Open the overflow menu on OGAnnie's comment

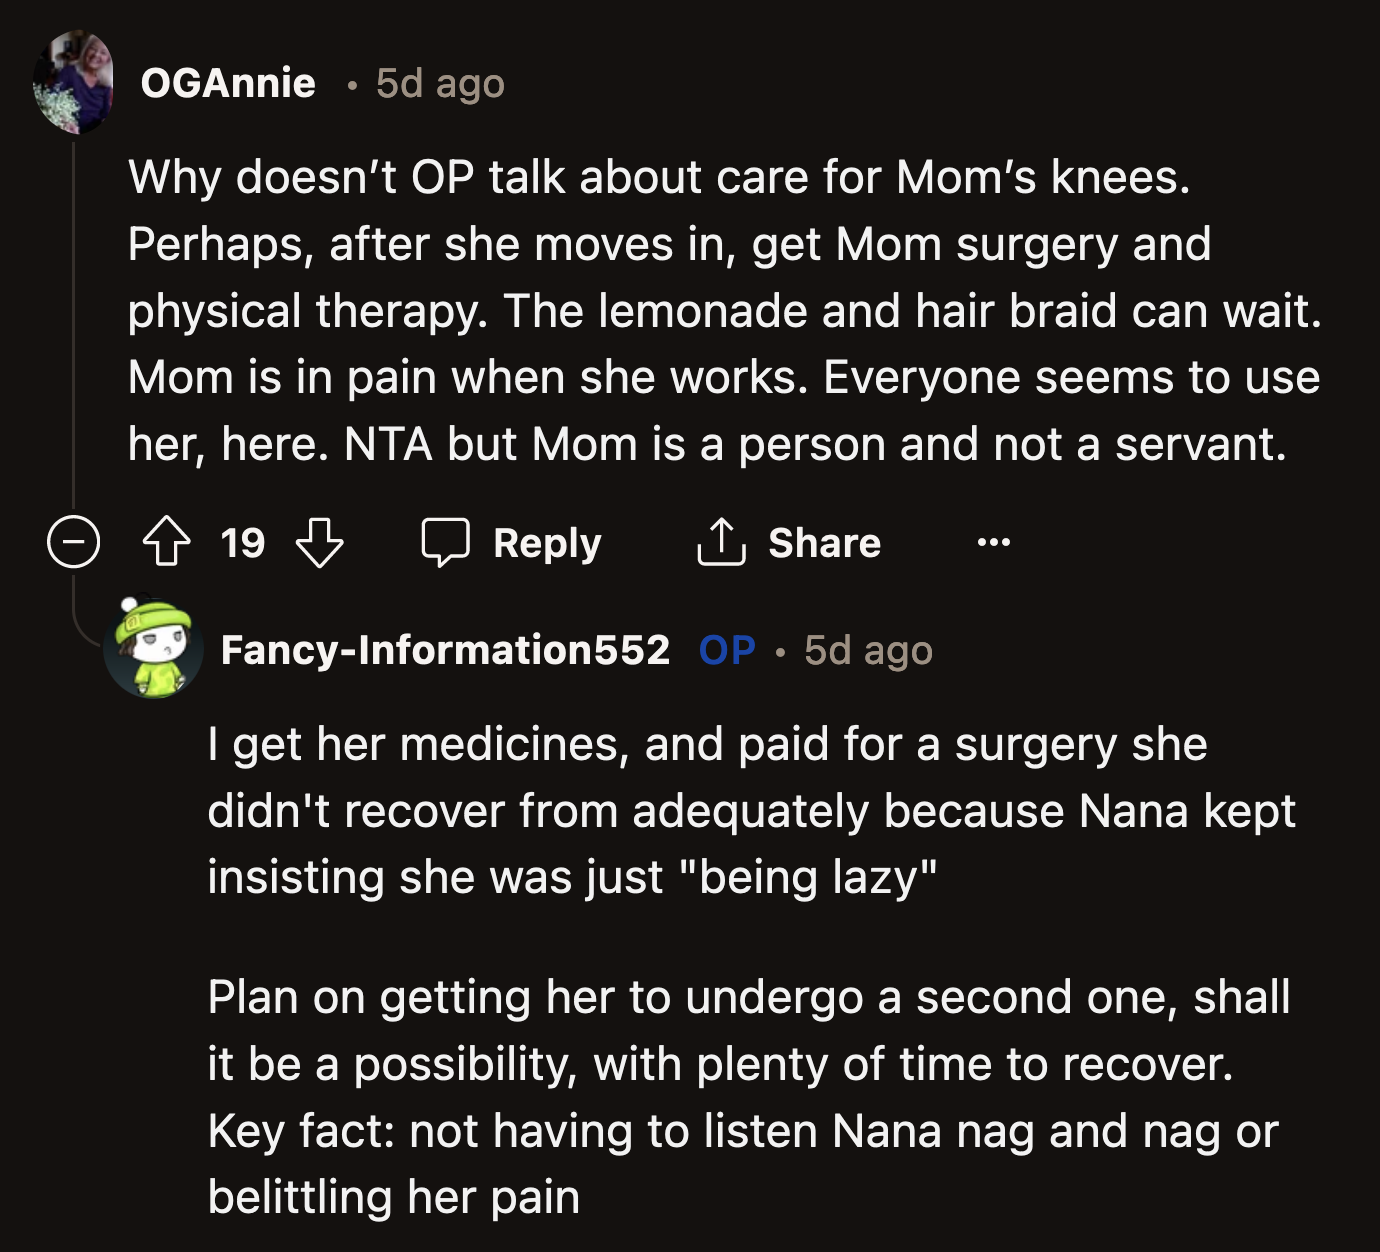991,543
